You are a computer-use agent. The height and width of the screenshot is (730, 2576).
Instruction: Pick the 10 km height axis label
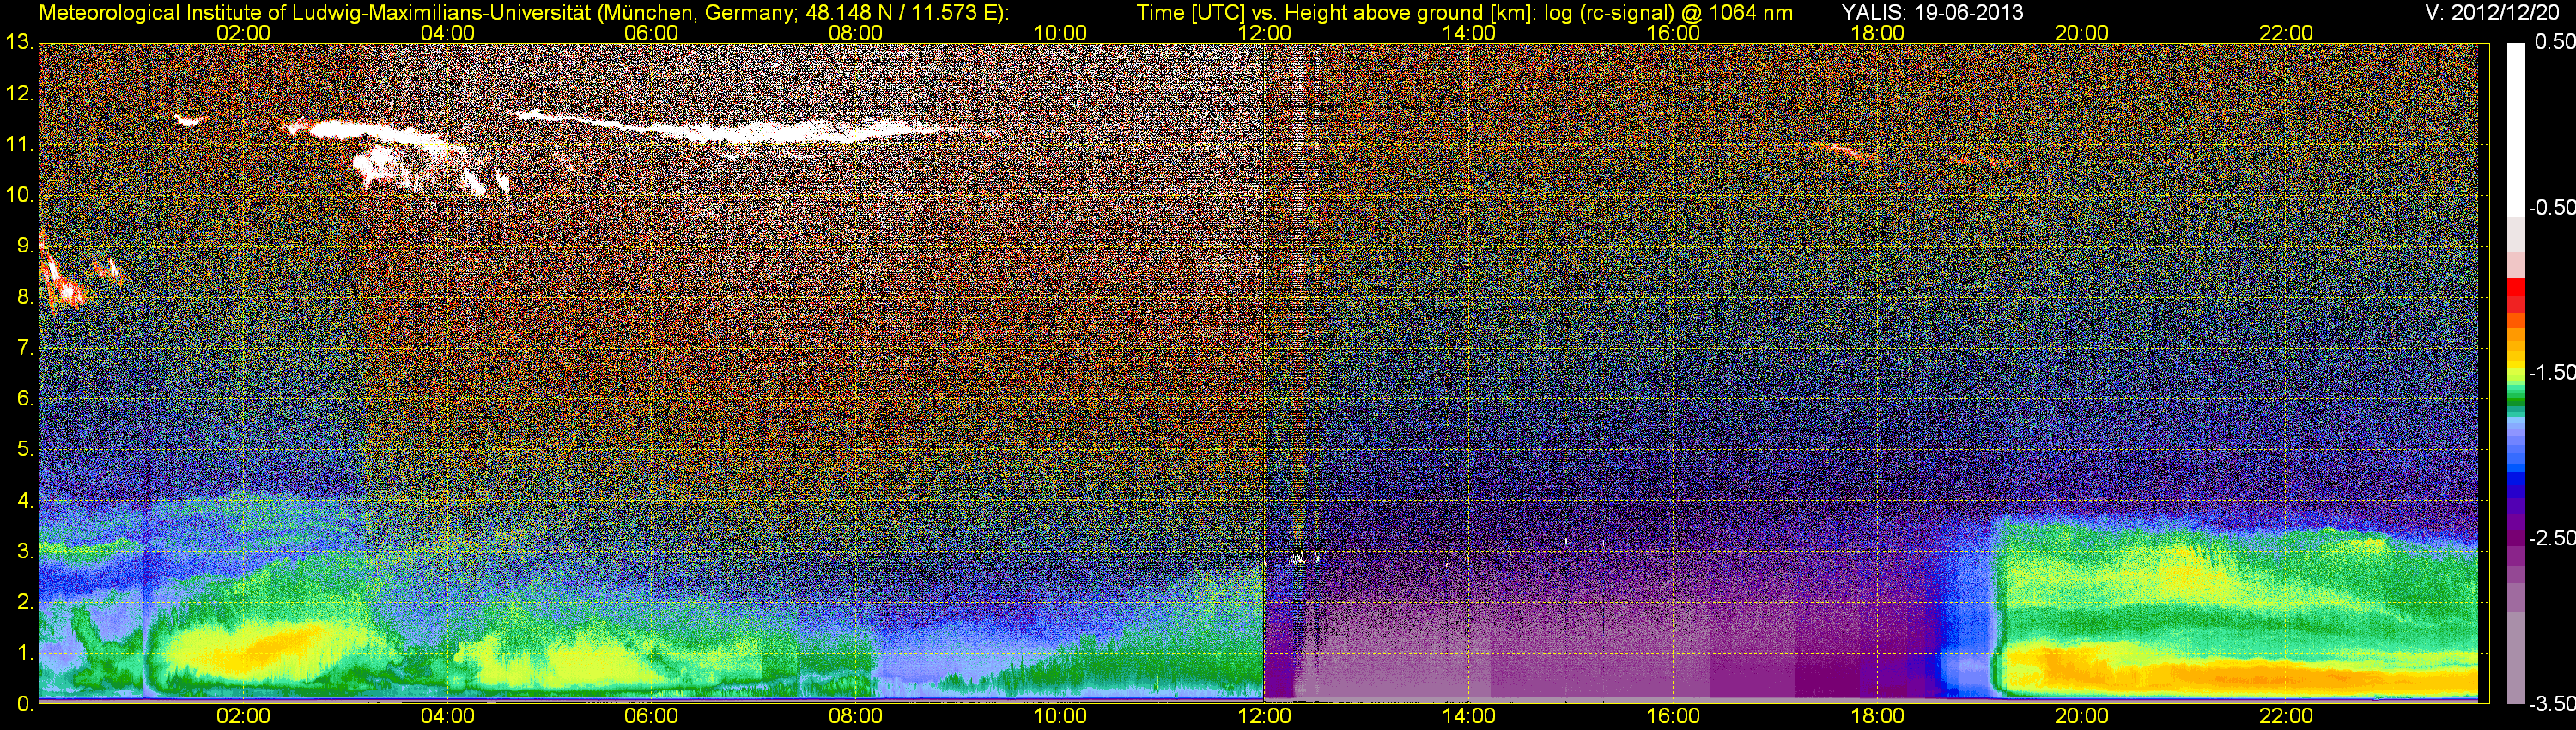18,195
